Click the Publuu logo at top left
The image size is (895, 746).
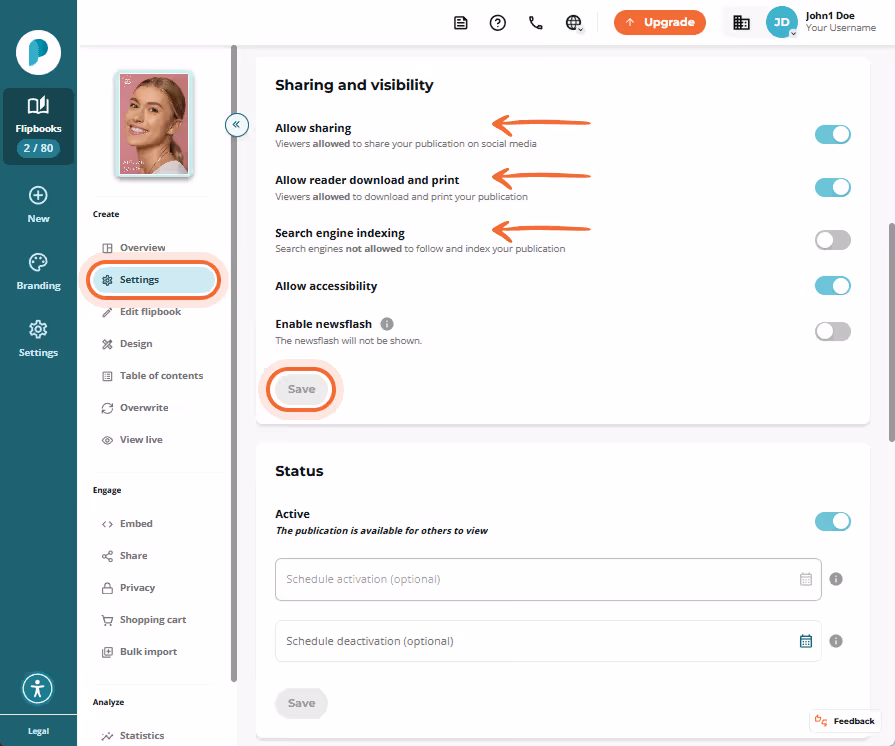pyautogui.click(x=38, y=53)
